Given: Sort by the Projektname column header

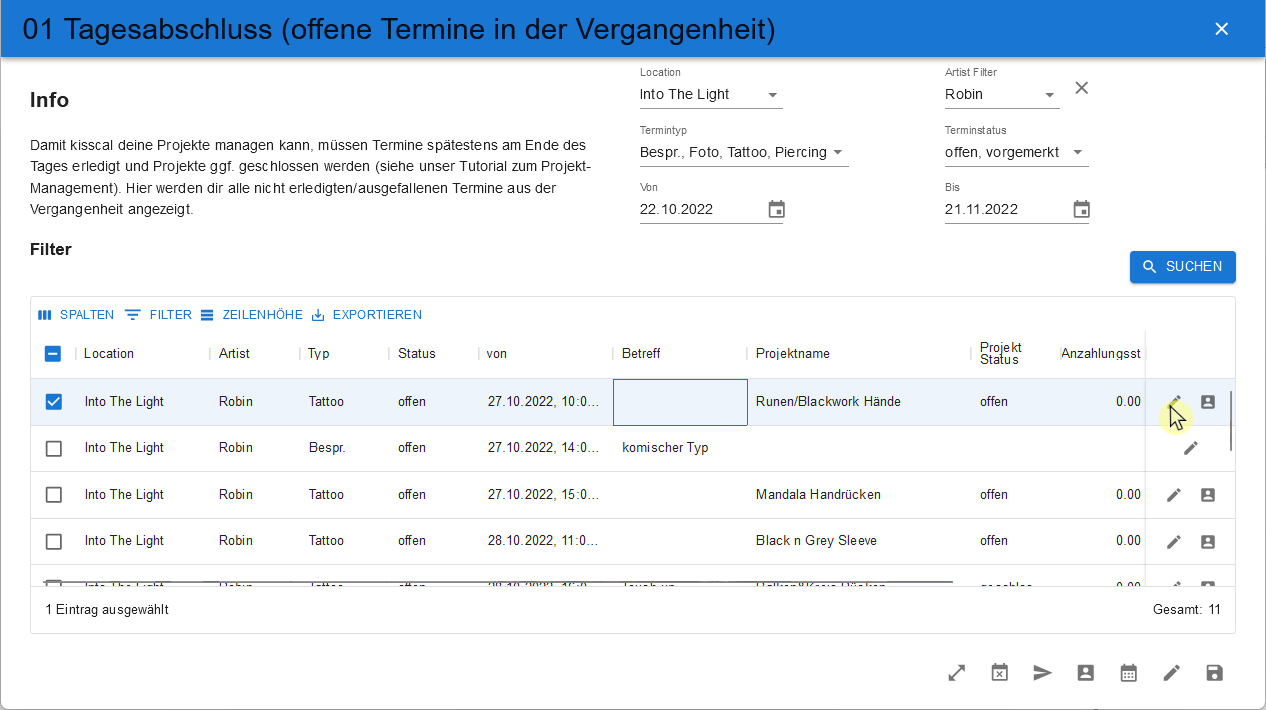Looking at the screenshot, I should [x=793, y=353].
